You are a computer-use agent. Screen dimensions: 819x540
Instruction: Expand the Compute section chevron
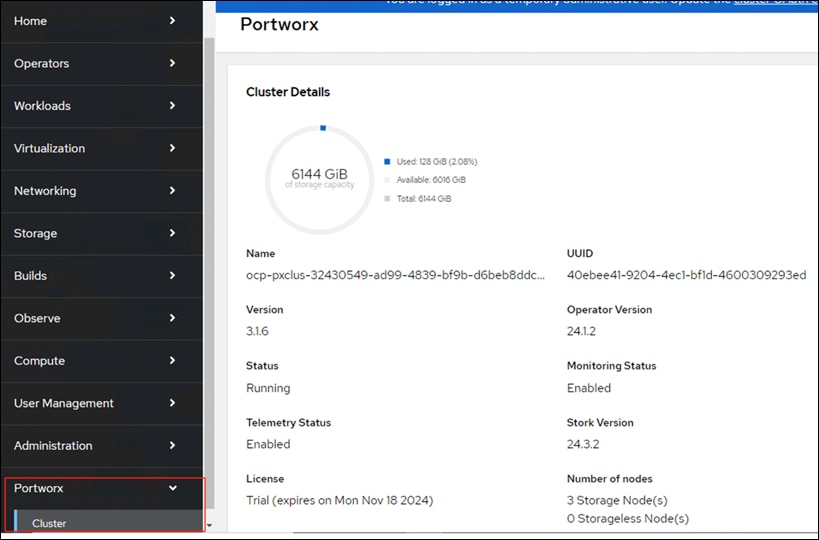[x=172, y=360]
